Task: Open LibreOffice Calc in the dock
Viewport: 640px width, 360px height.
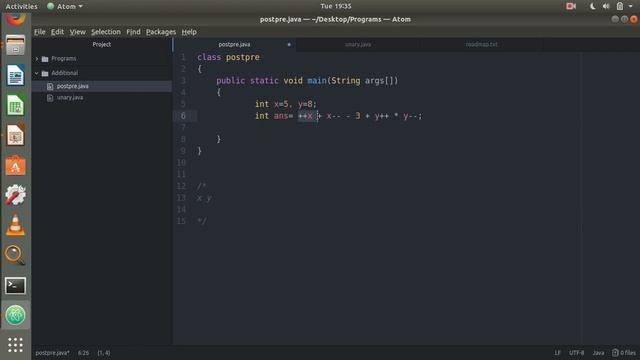Action: click(16, 105)
